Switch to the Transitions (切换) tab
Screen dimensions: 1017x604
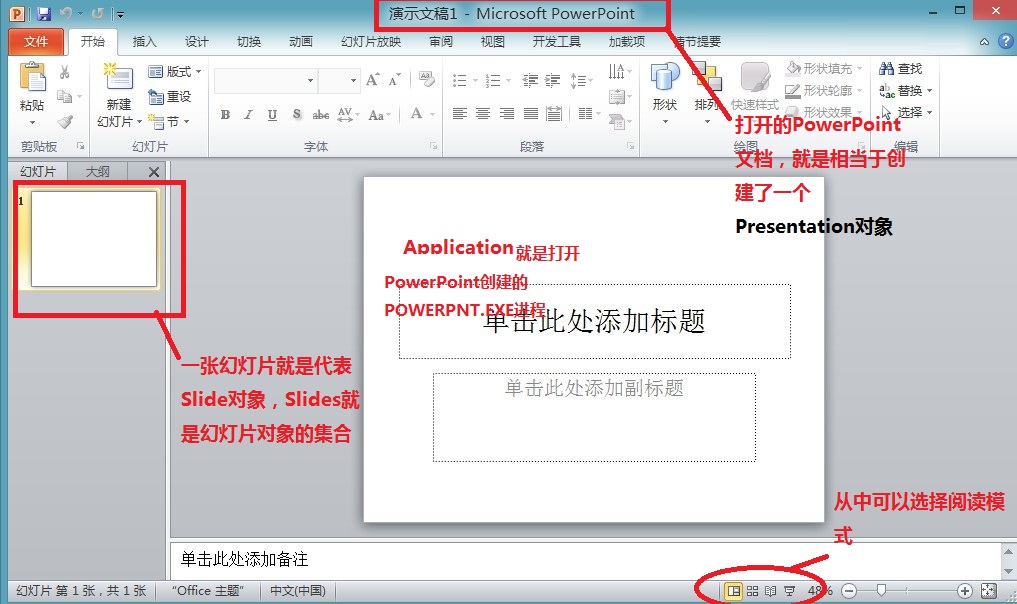tap(249, 42)
